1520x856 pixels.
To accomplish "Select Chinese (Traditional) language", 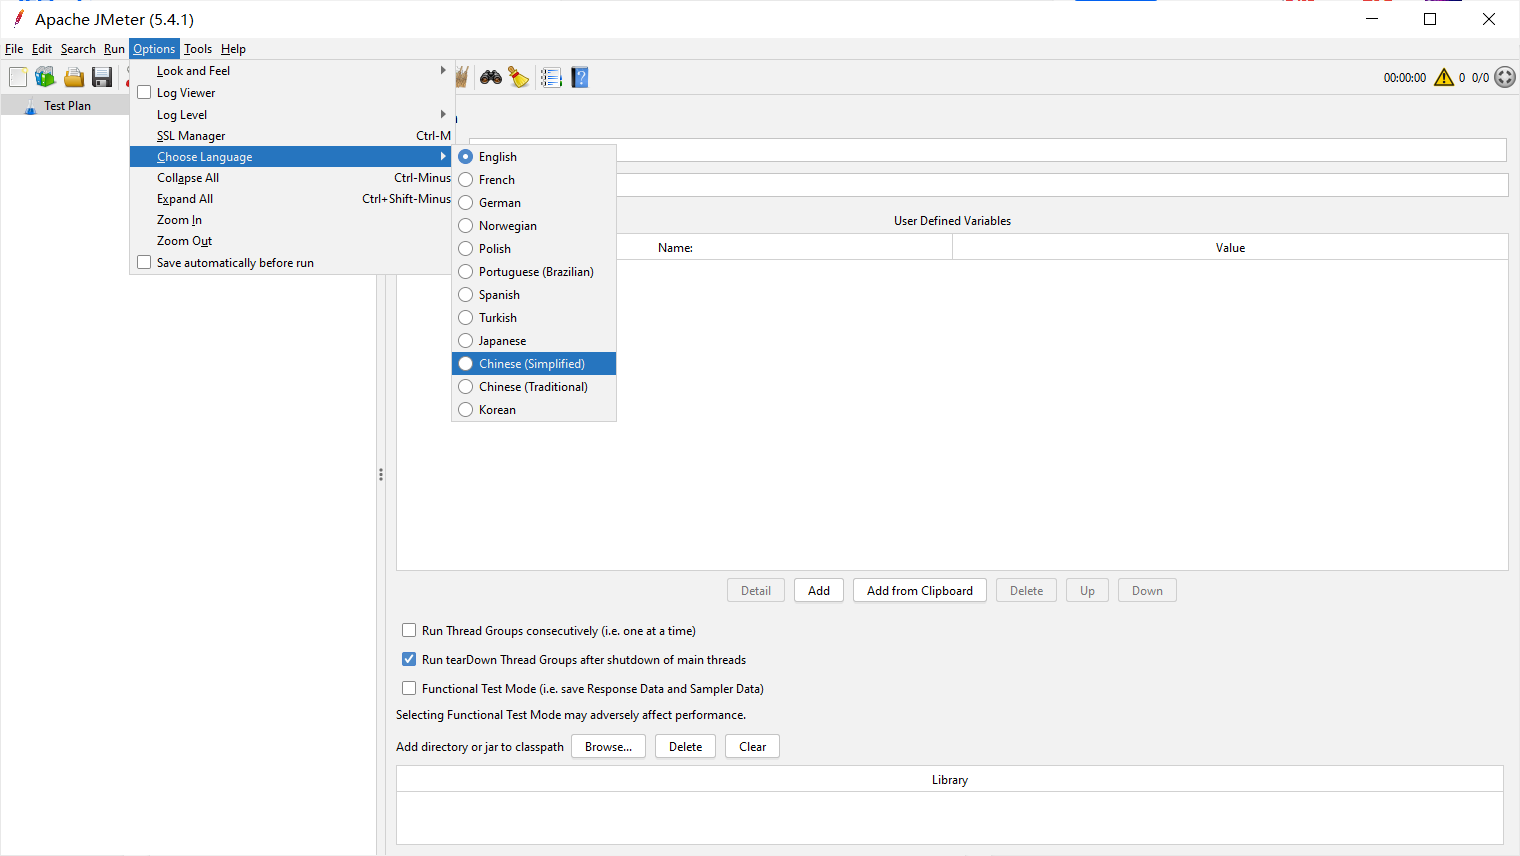I will click(534, 387).
